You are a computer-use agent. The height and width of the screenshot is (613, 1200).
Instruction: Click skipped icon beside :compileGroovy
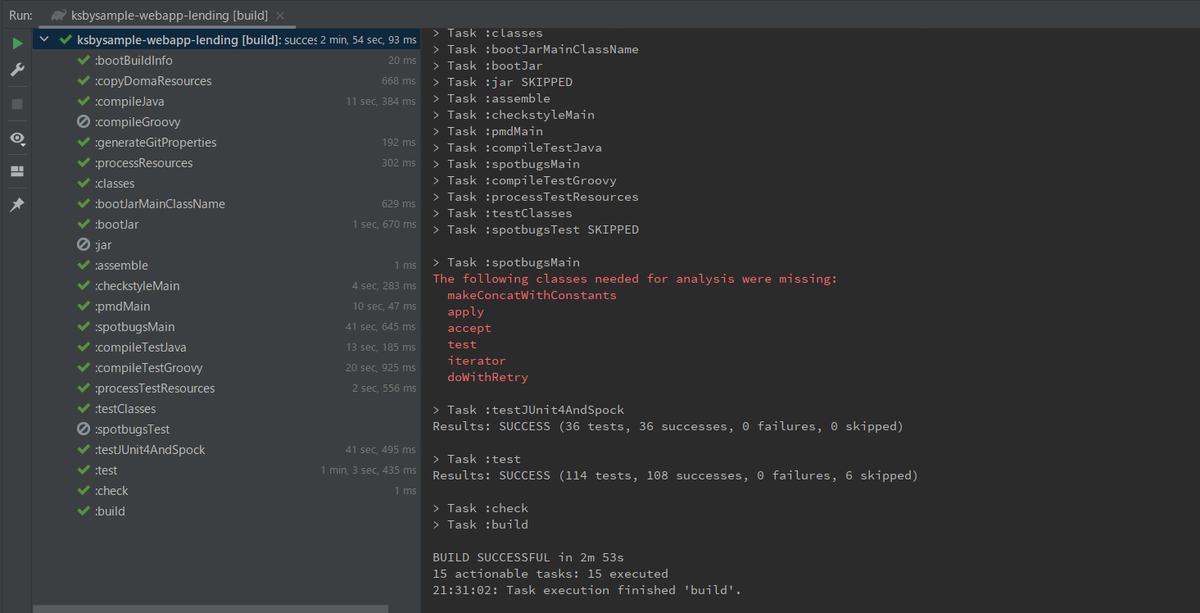coord(84,122)
